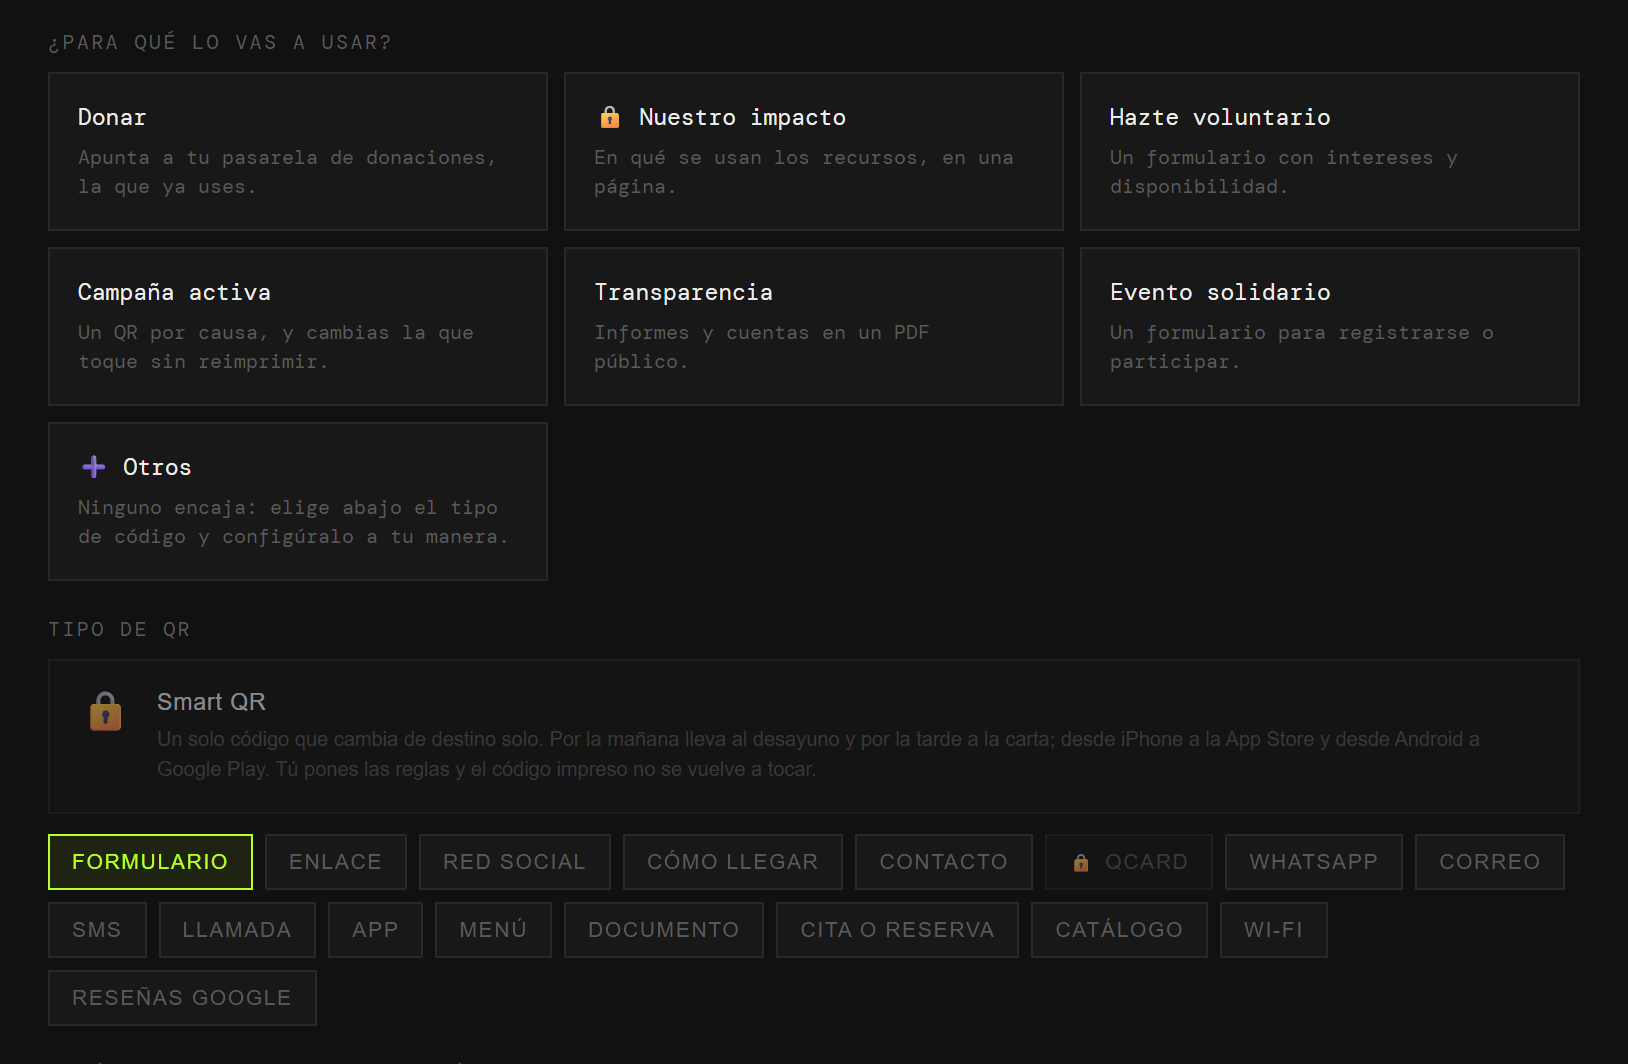Click text 'Ninguno encaja: elige abajo el tipo'
1628x1064 pixels.
pos(288,507)
